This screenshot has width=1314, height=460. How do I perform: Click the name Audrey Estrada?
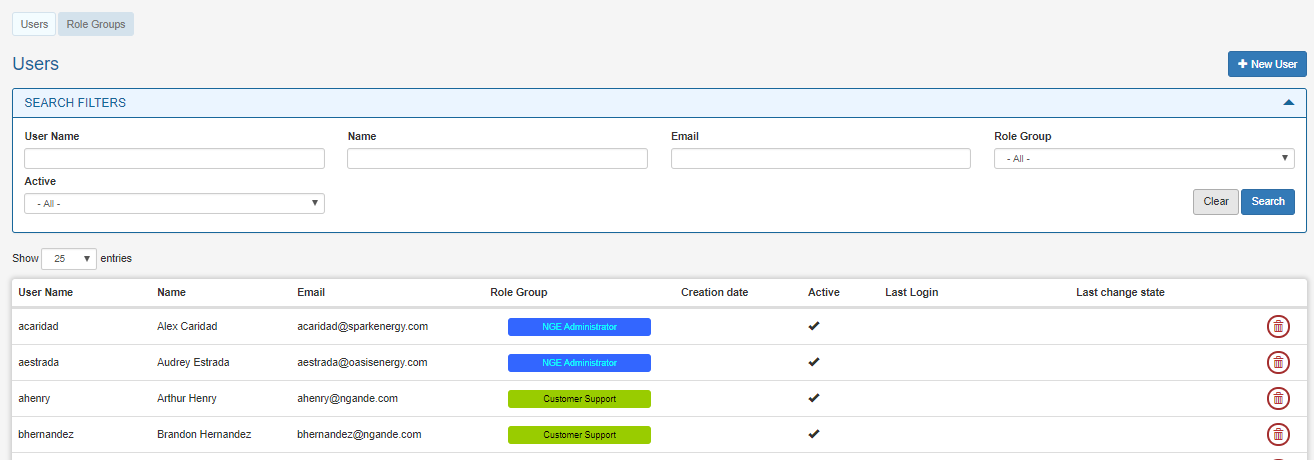pyautogui.click(x=193, y=362)
